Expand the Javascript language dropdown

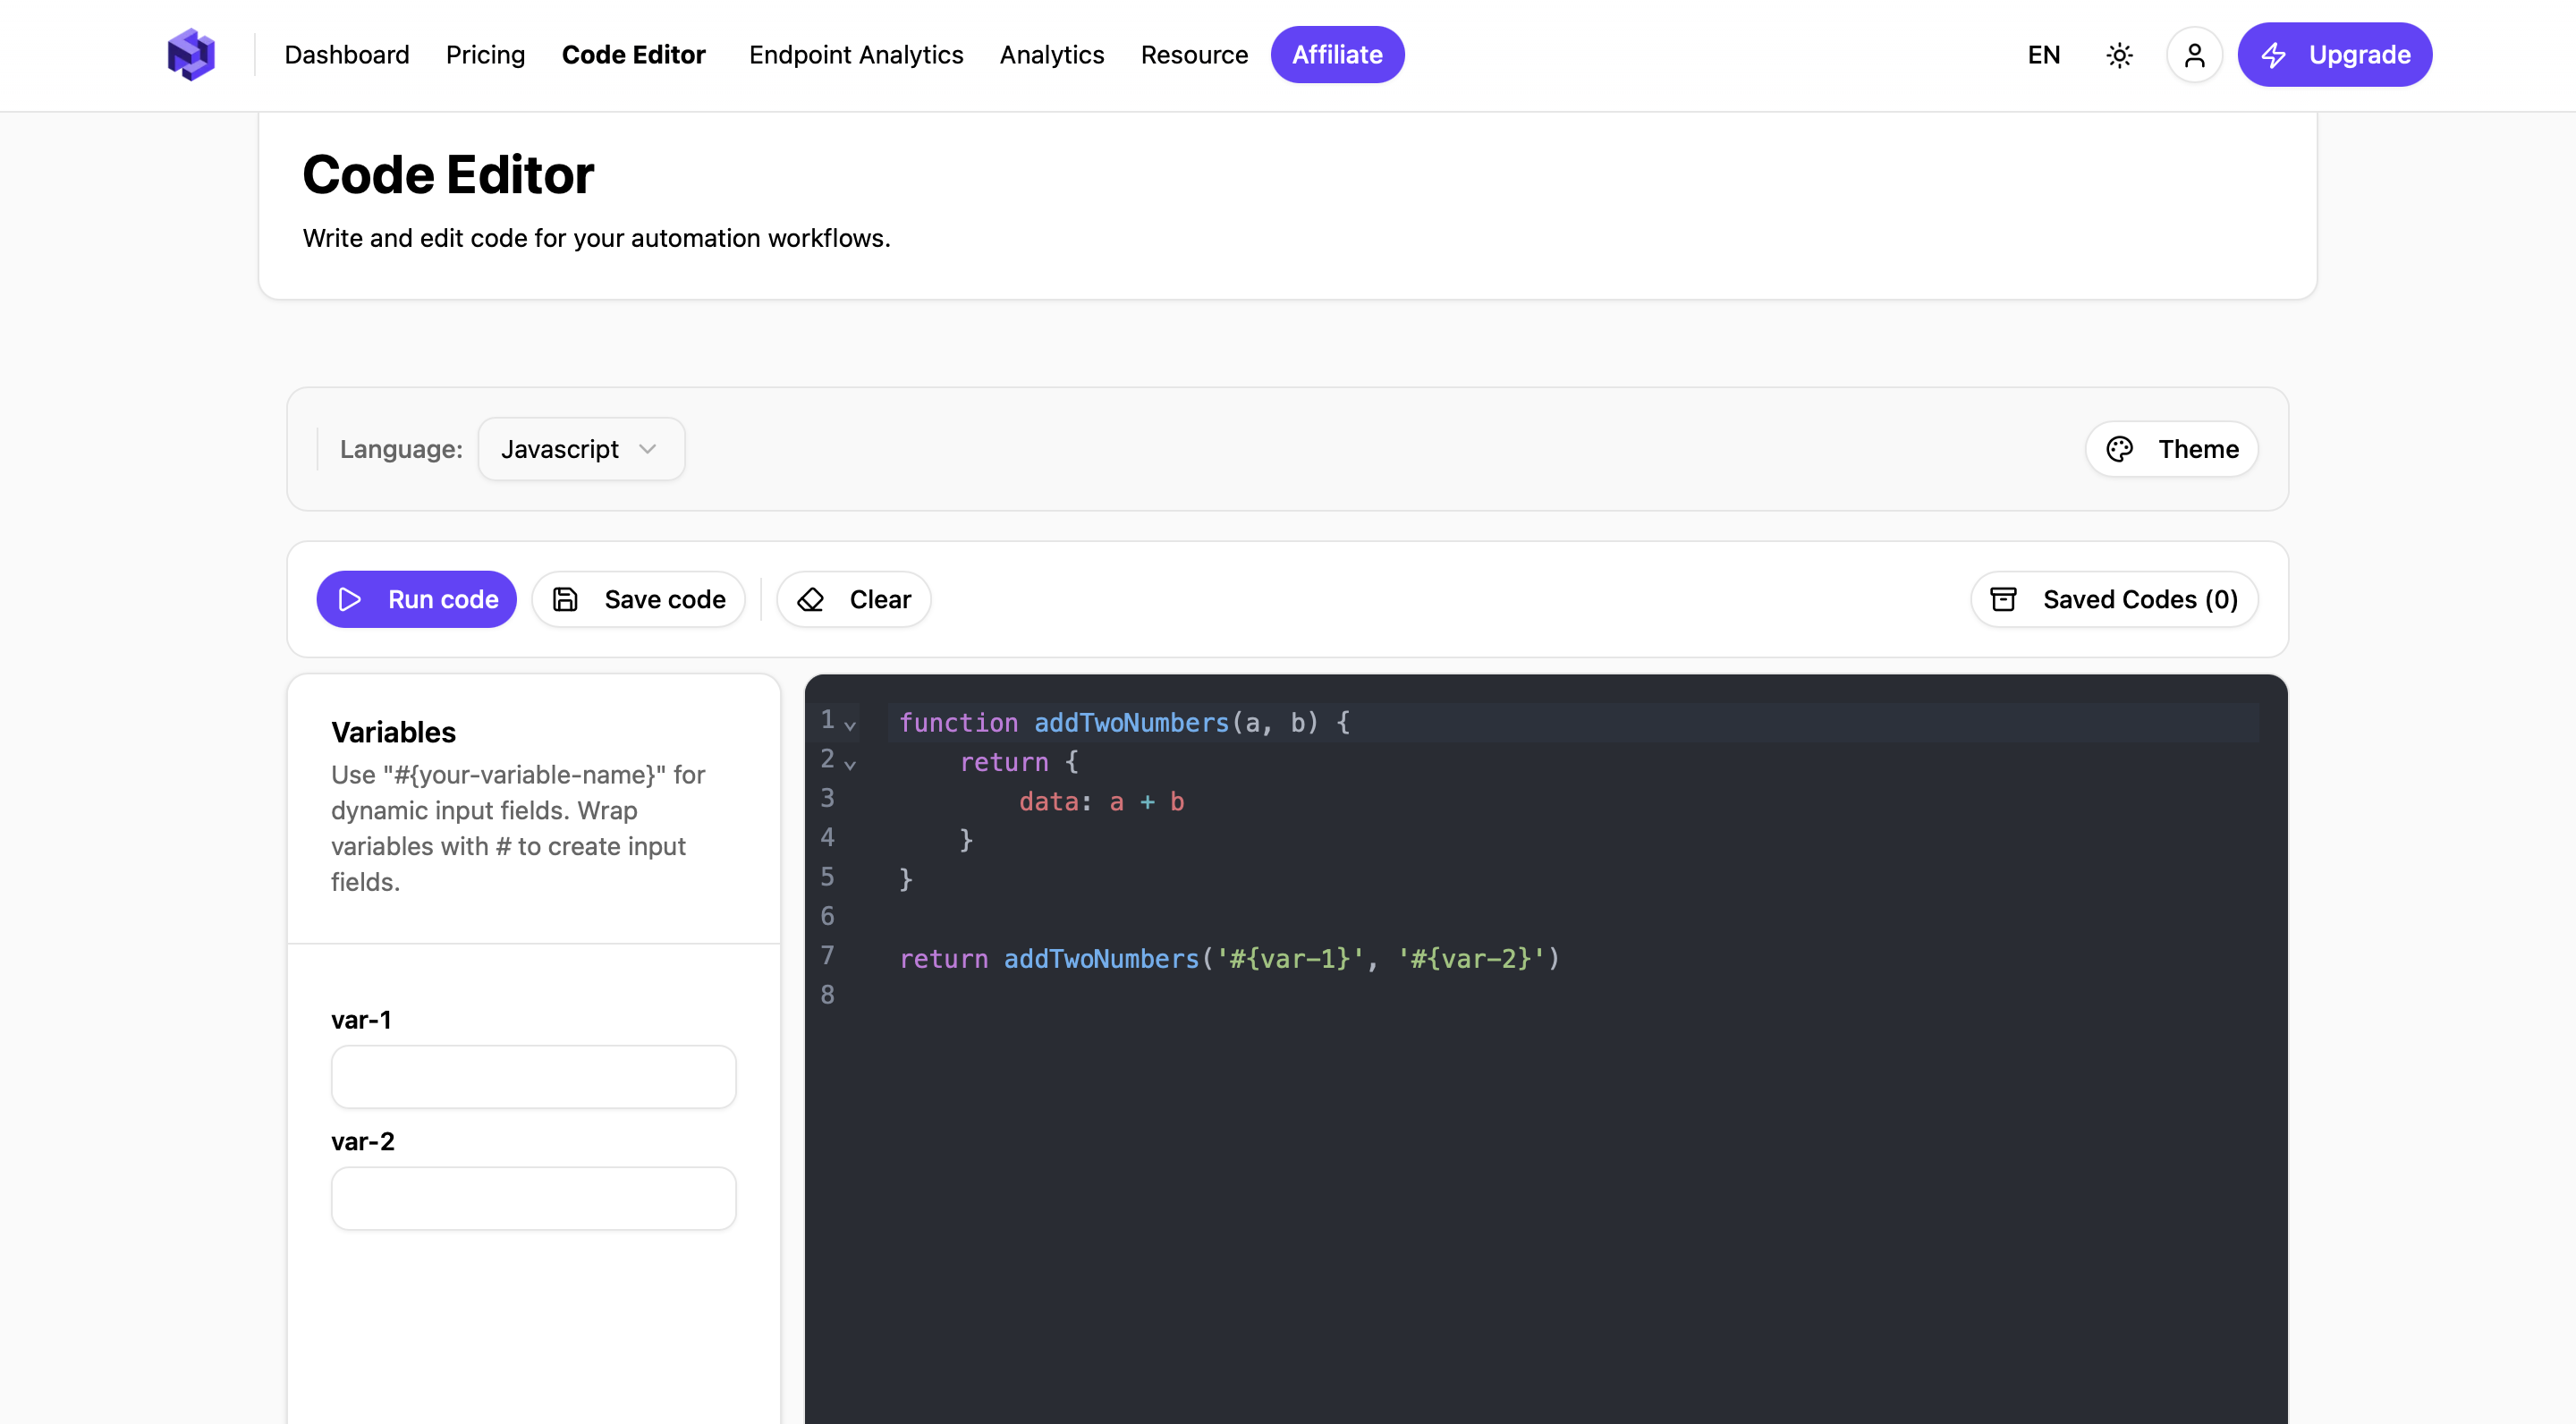pyautogui.click(x=581, y=449)
